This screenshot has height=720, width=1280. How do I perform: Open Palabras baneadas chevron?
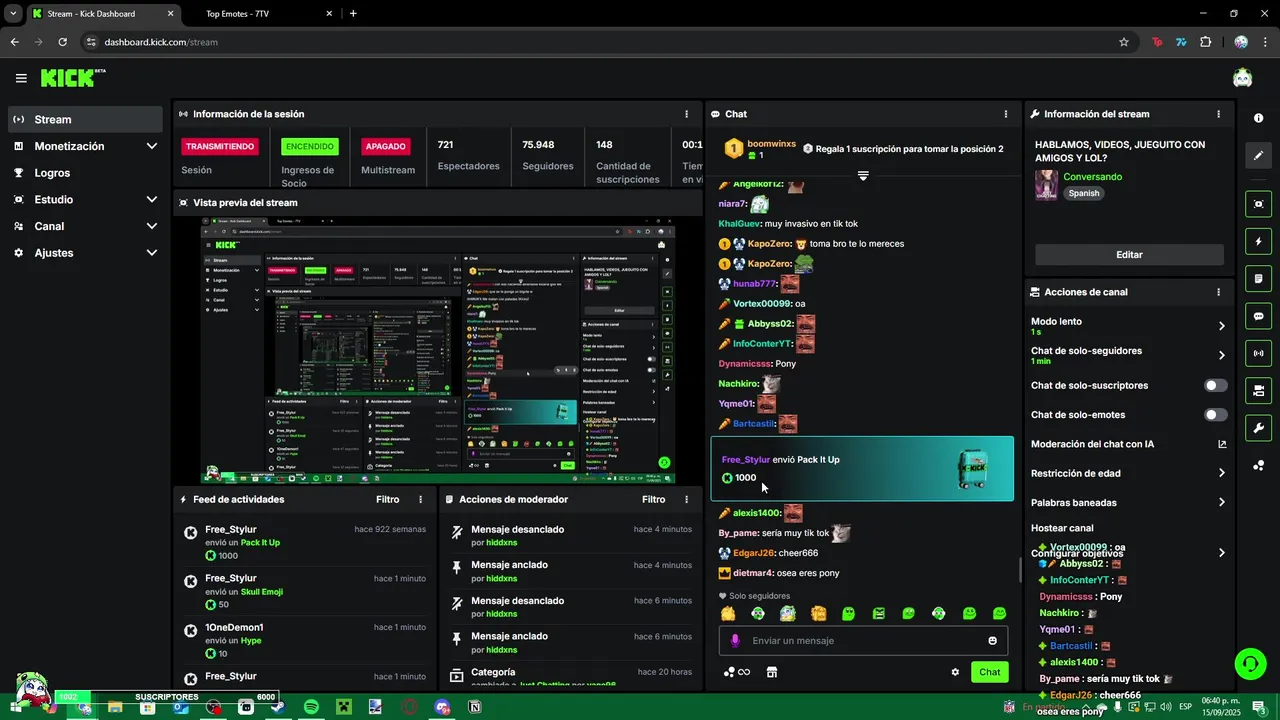(x=1222, y=502)
